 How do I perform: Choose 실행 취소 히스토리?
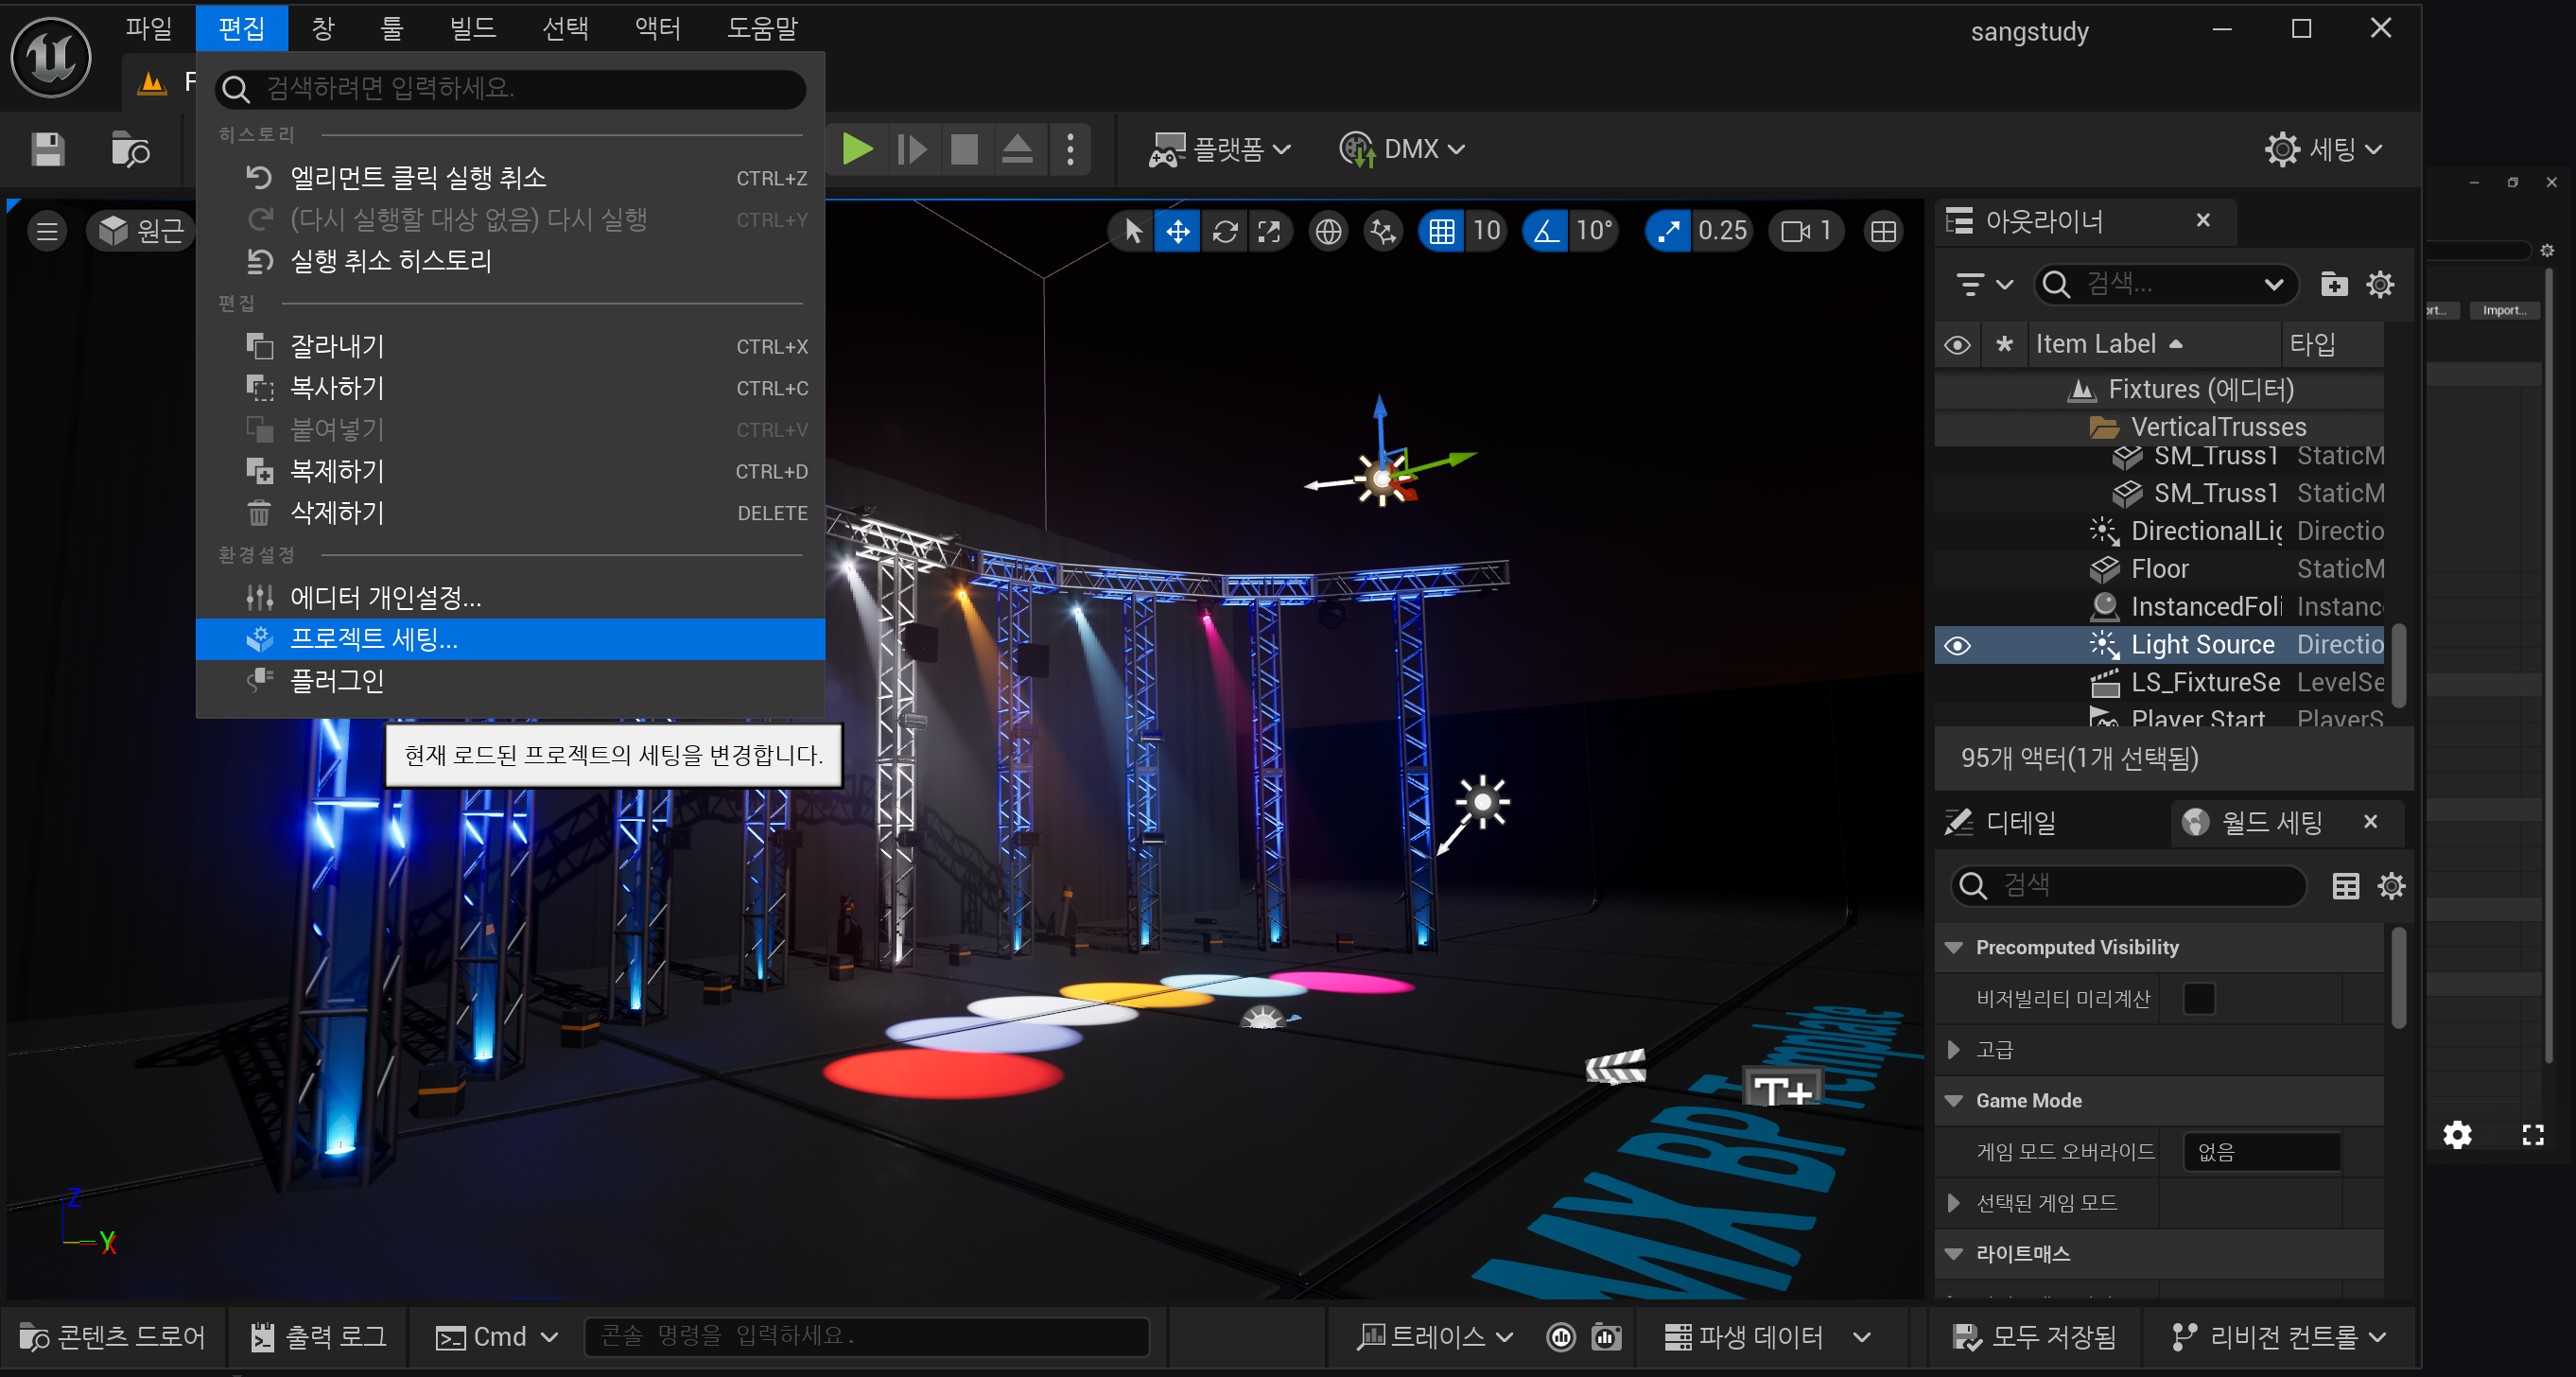(x=510, y=261)
